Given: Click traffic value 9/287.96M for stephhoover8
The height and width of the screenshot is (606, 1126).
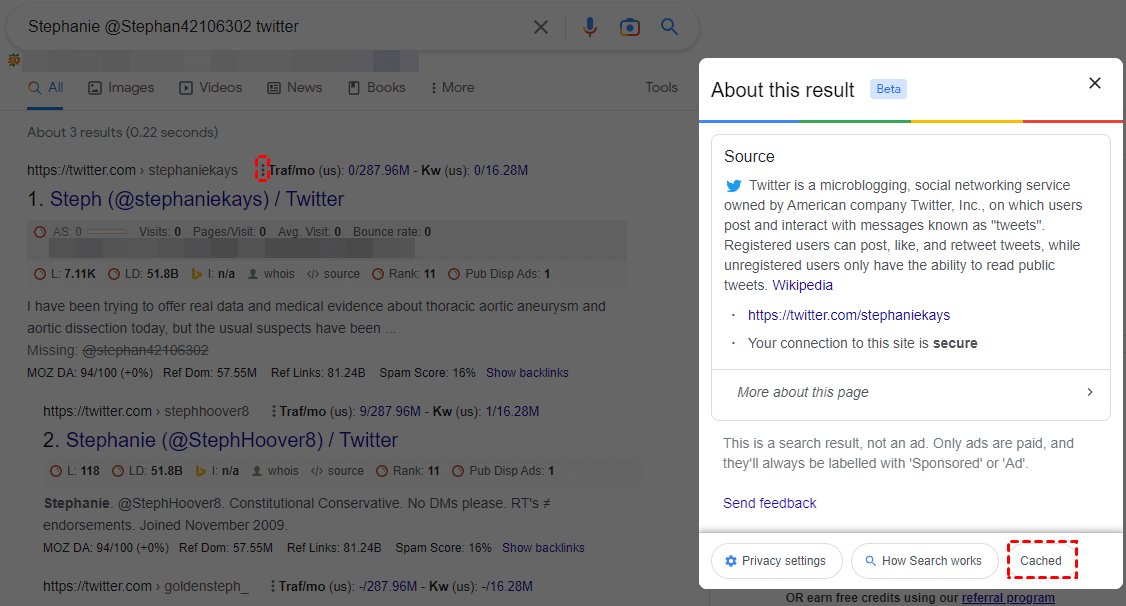Looking at the screenshot, I should 390,411.
